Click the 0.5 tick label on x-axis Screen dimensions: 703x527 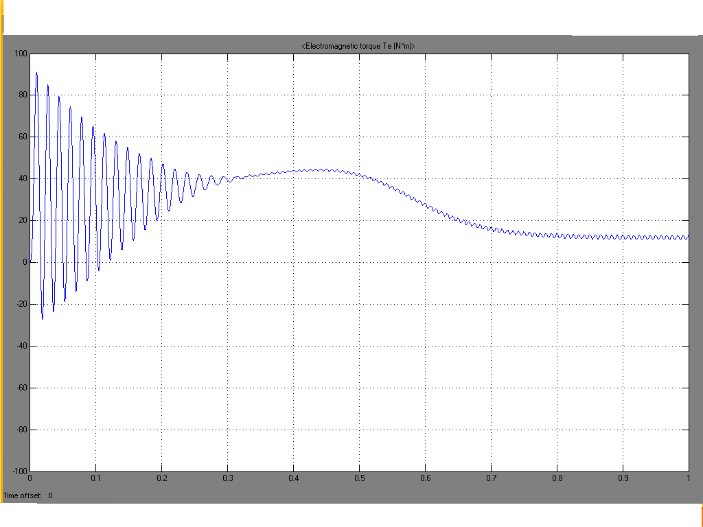pyautogui.click(x=359, y=479)
